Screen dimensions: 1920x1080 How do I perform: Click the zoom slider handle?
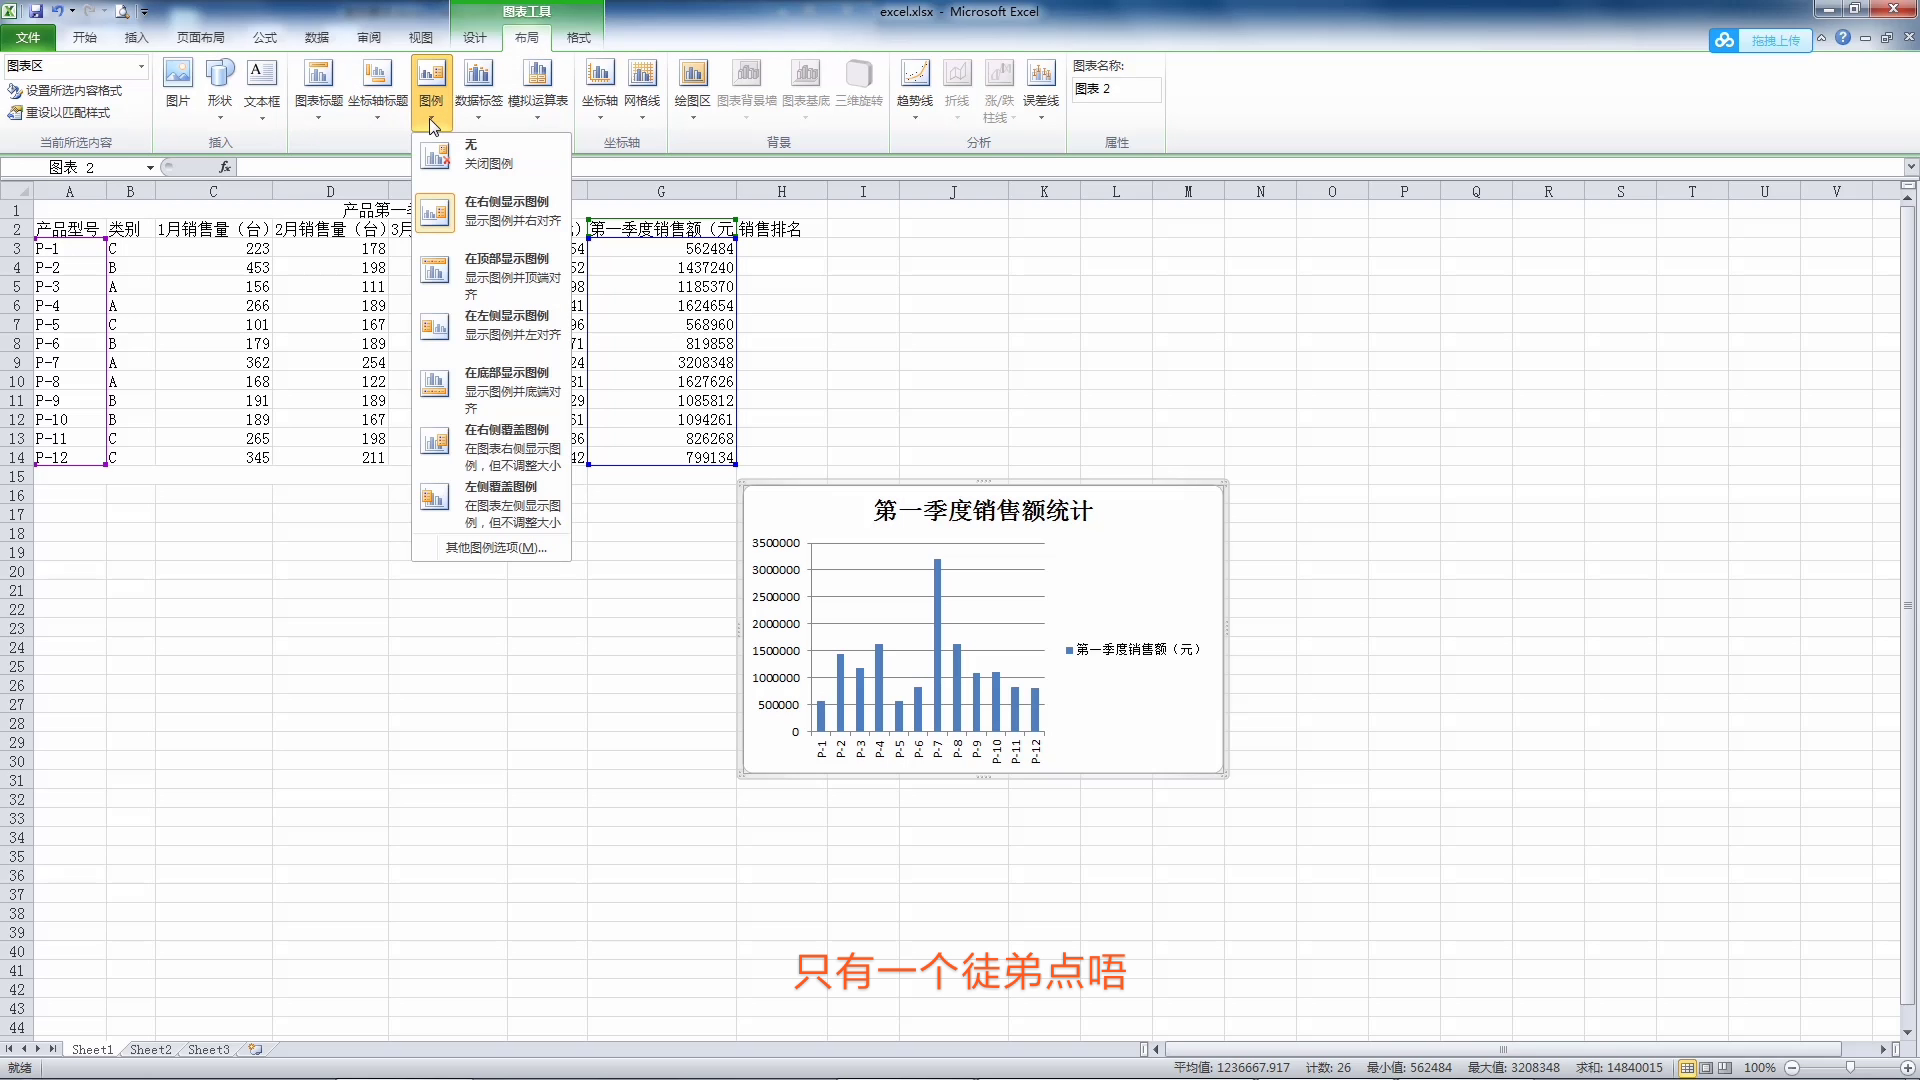[1850, 1068]
